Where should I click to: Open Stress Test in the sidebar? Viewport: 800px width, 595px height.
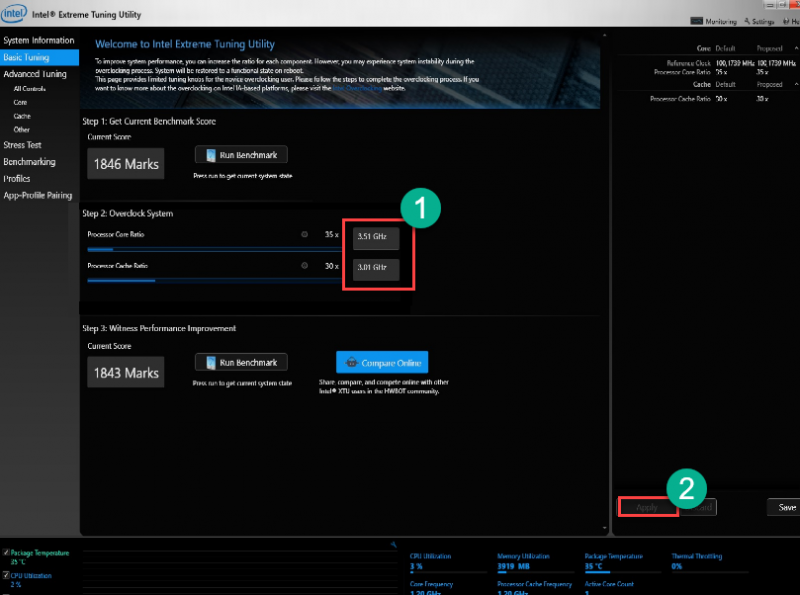22,145
